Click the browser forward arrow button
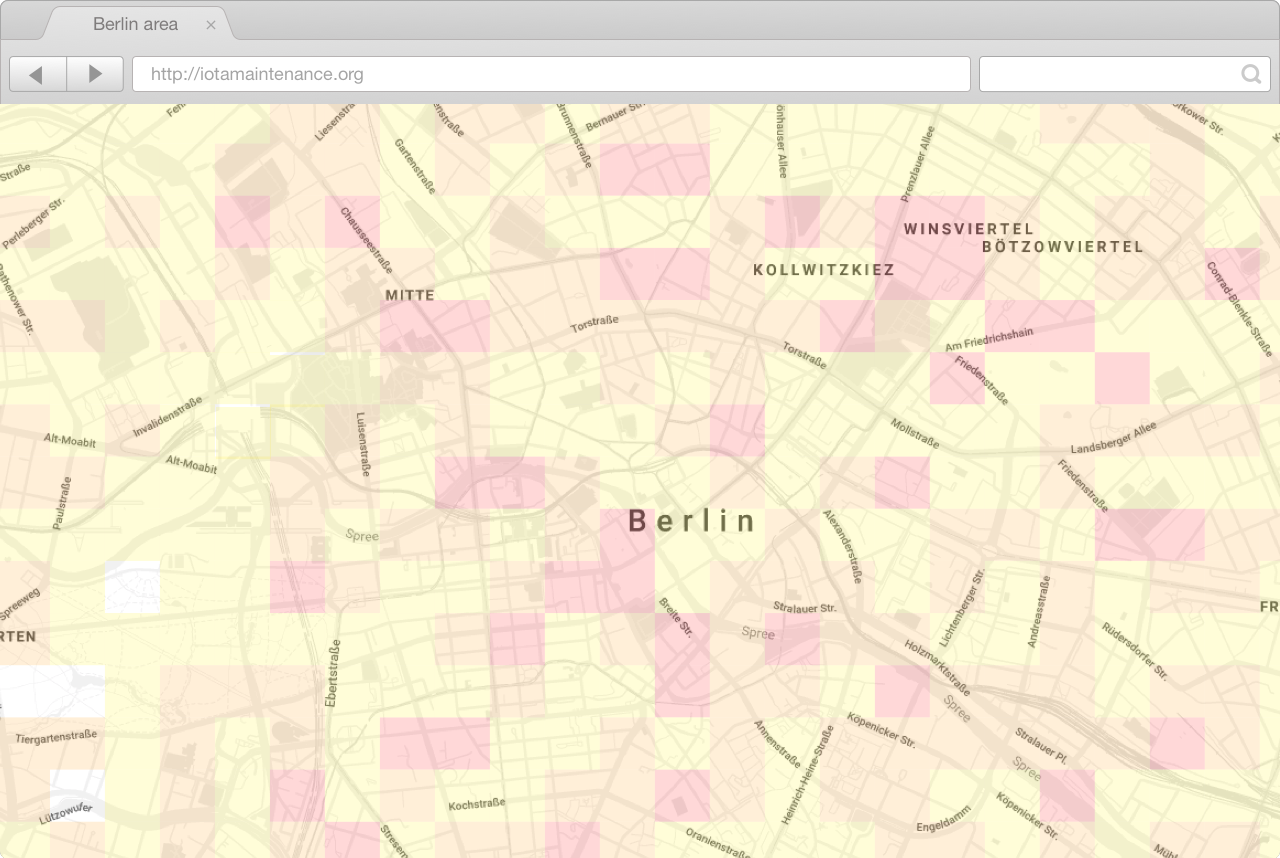 click(95, 74)
